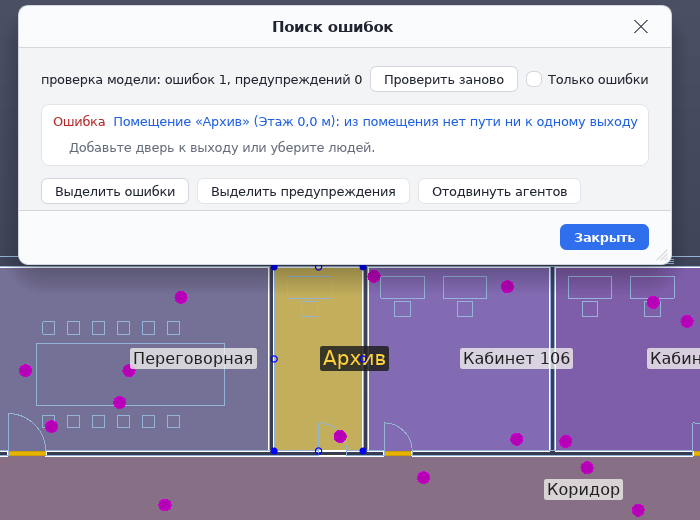Click «Отодвинуть агентов» button

tap(499, 191)
